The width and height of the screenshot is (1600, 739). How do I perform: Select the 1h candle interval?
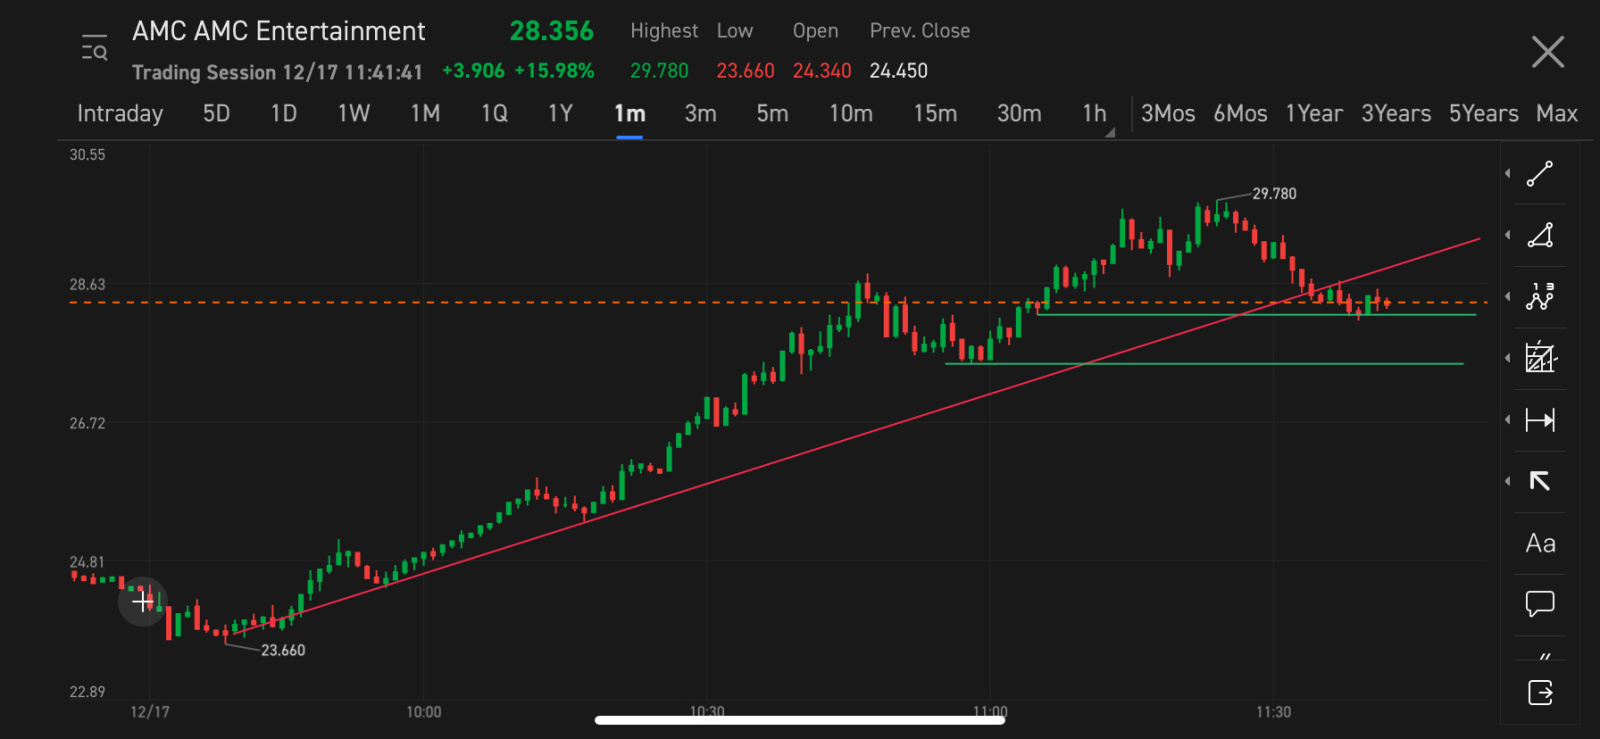tap(1094, 113)
